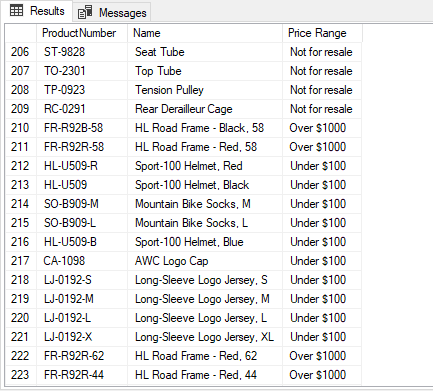Select the Tension Pulley name cell
Screen dimensions: 433x391
pyautogui.click(x=205, y=90)
